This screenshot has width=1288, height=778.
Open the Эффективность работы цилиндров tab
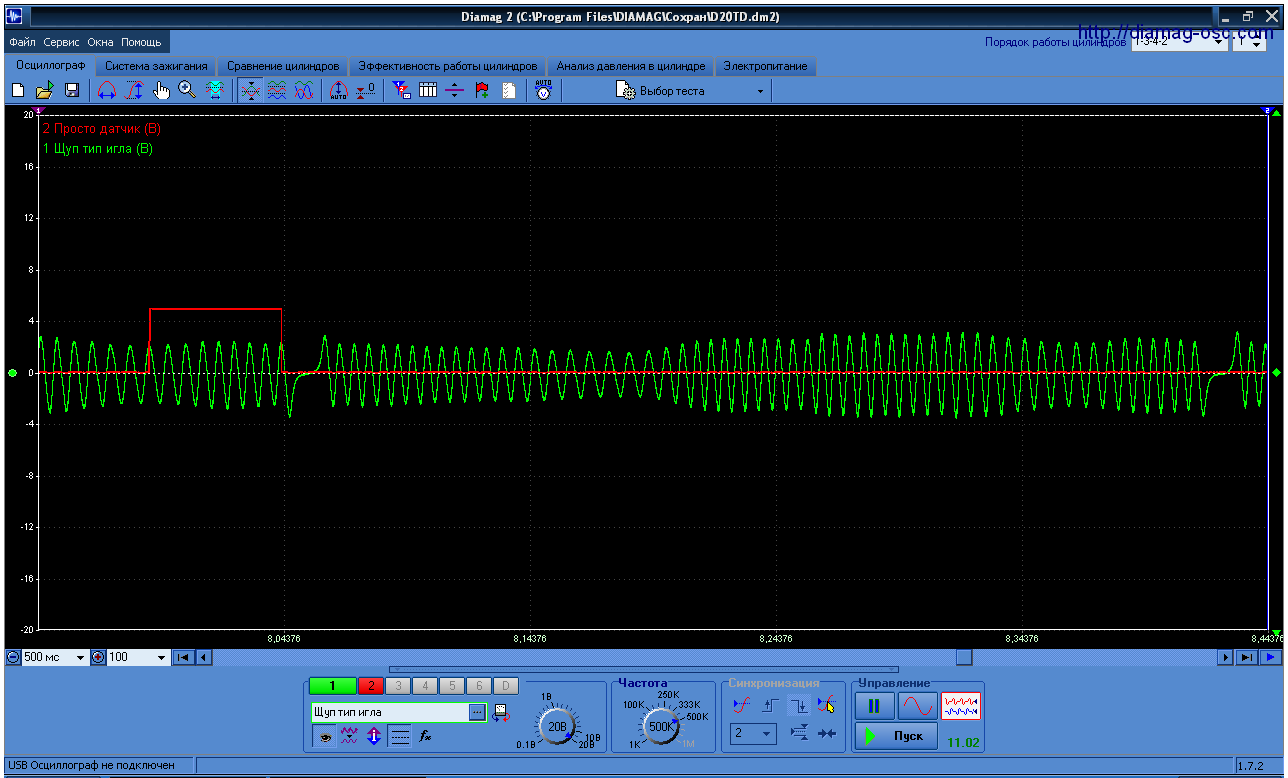(448, 66)
